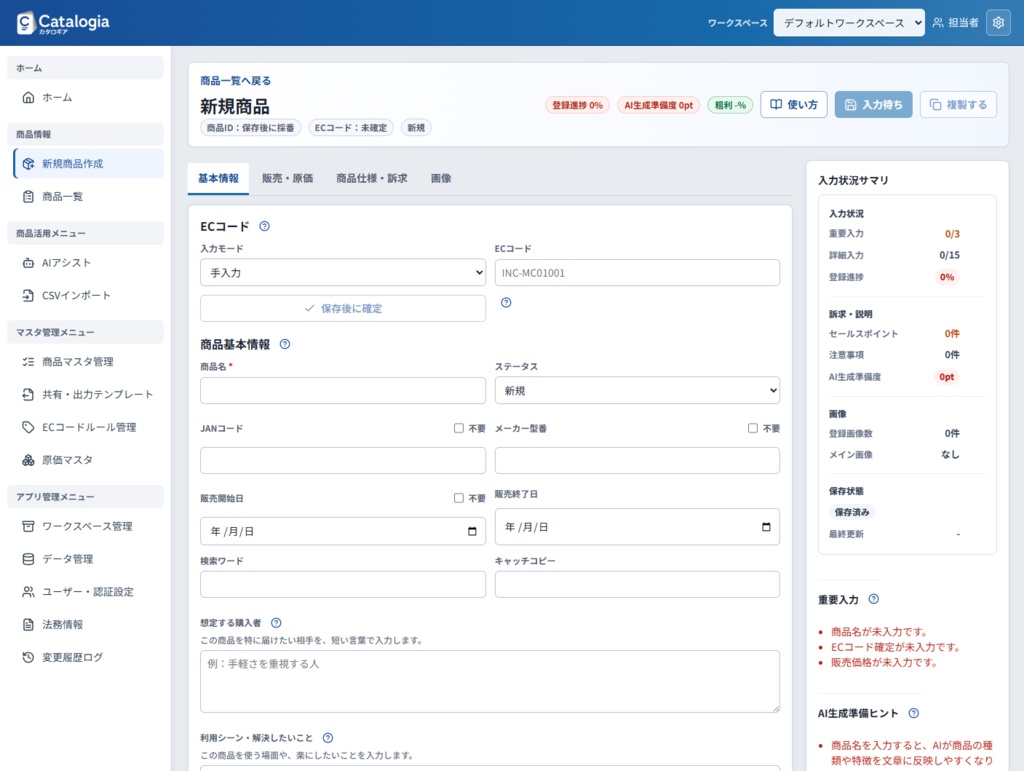1024x771 pixels.
Task: Check the JANコード 不要 checkbox
Action: pyautogui.click(x=458, y=428)
